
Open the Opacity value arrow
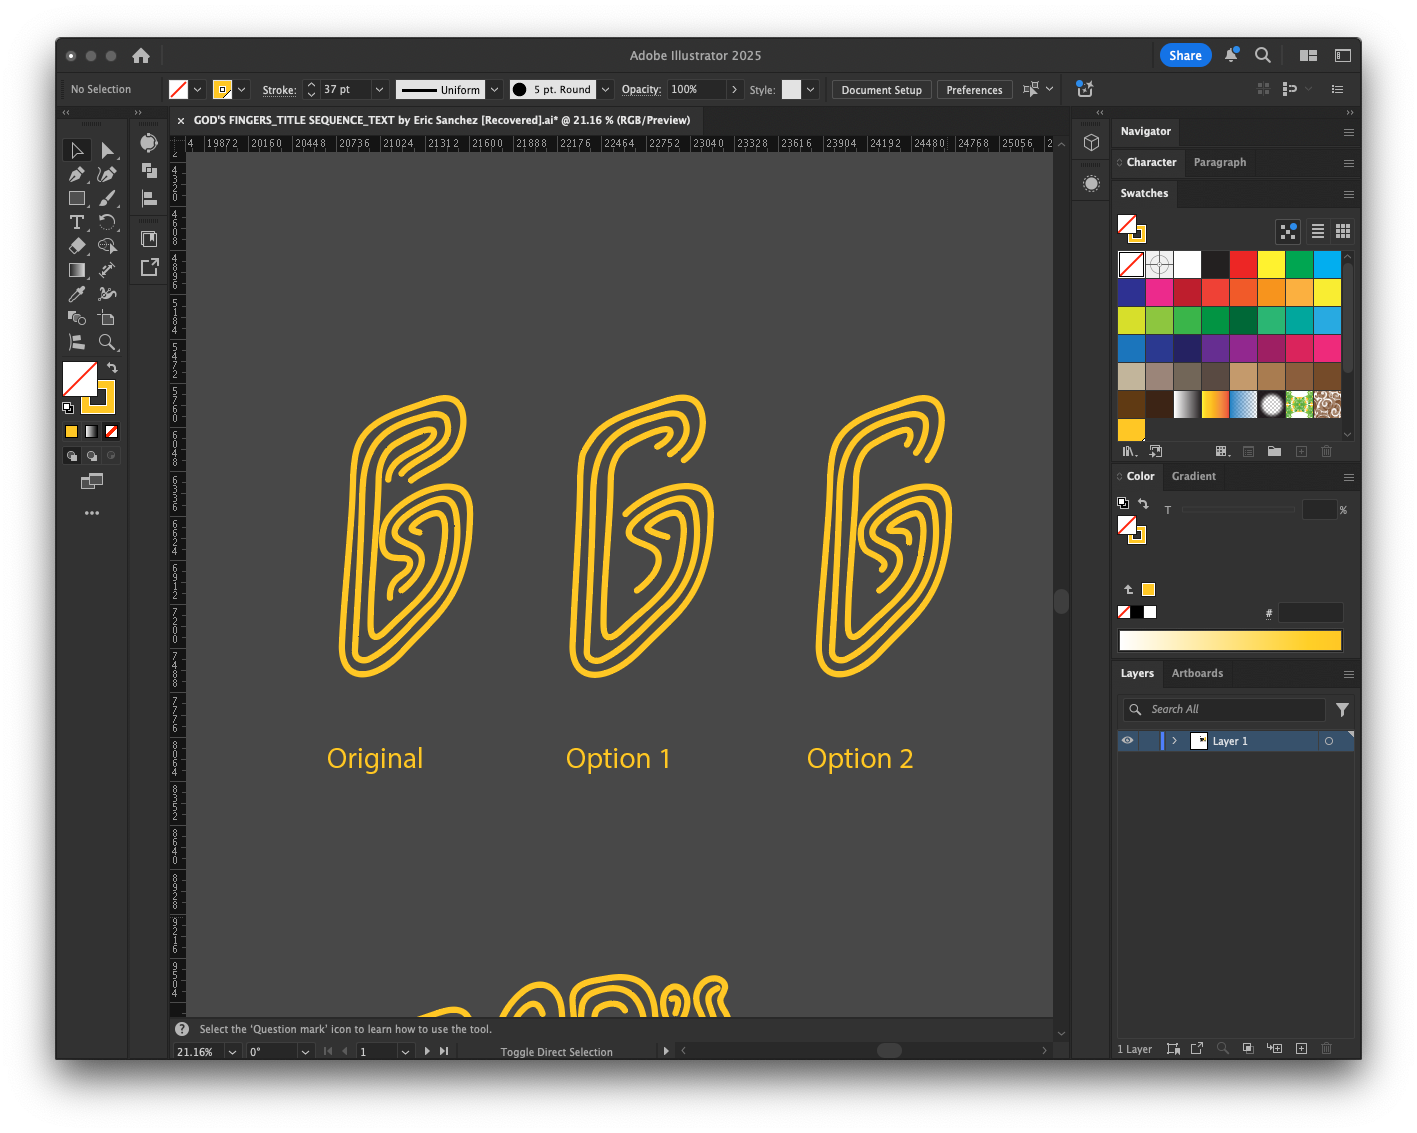735,90
